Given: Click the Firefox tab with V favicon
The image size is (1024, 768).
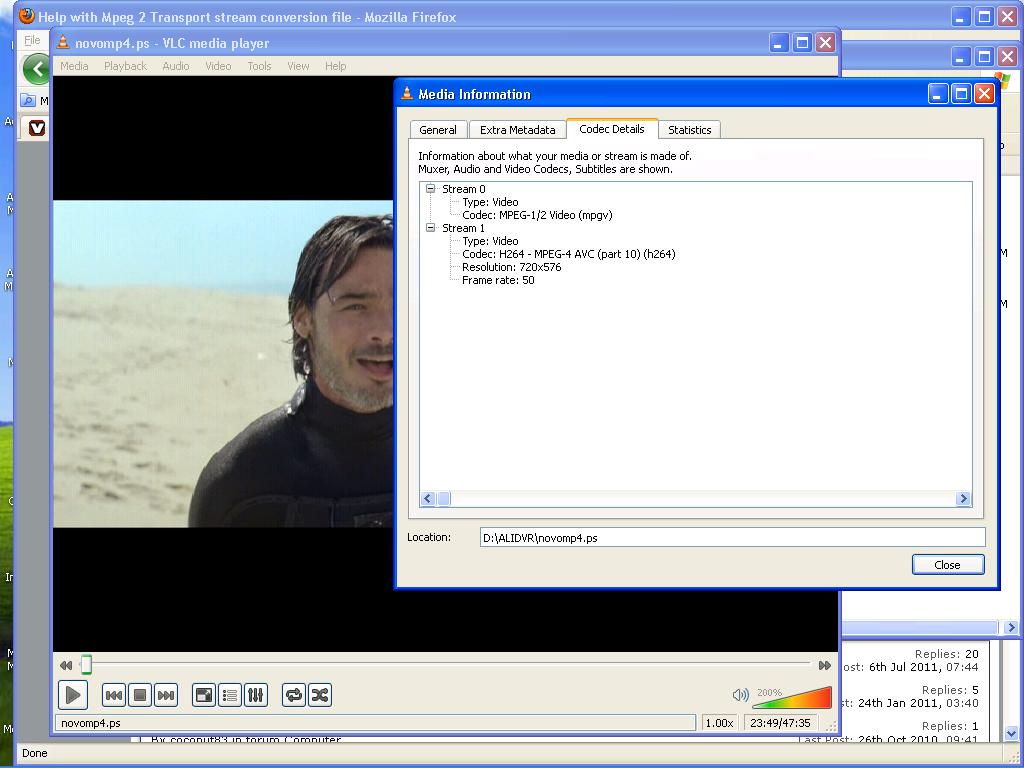Looking at the screenshot, I should coord(37,128).
